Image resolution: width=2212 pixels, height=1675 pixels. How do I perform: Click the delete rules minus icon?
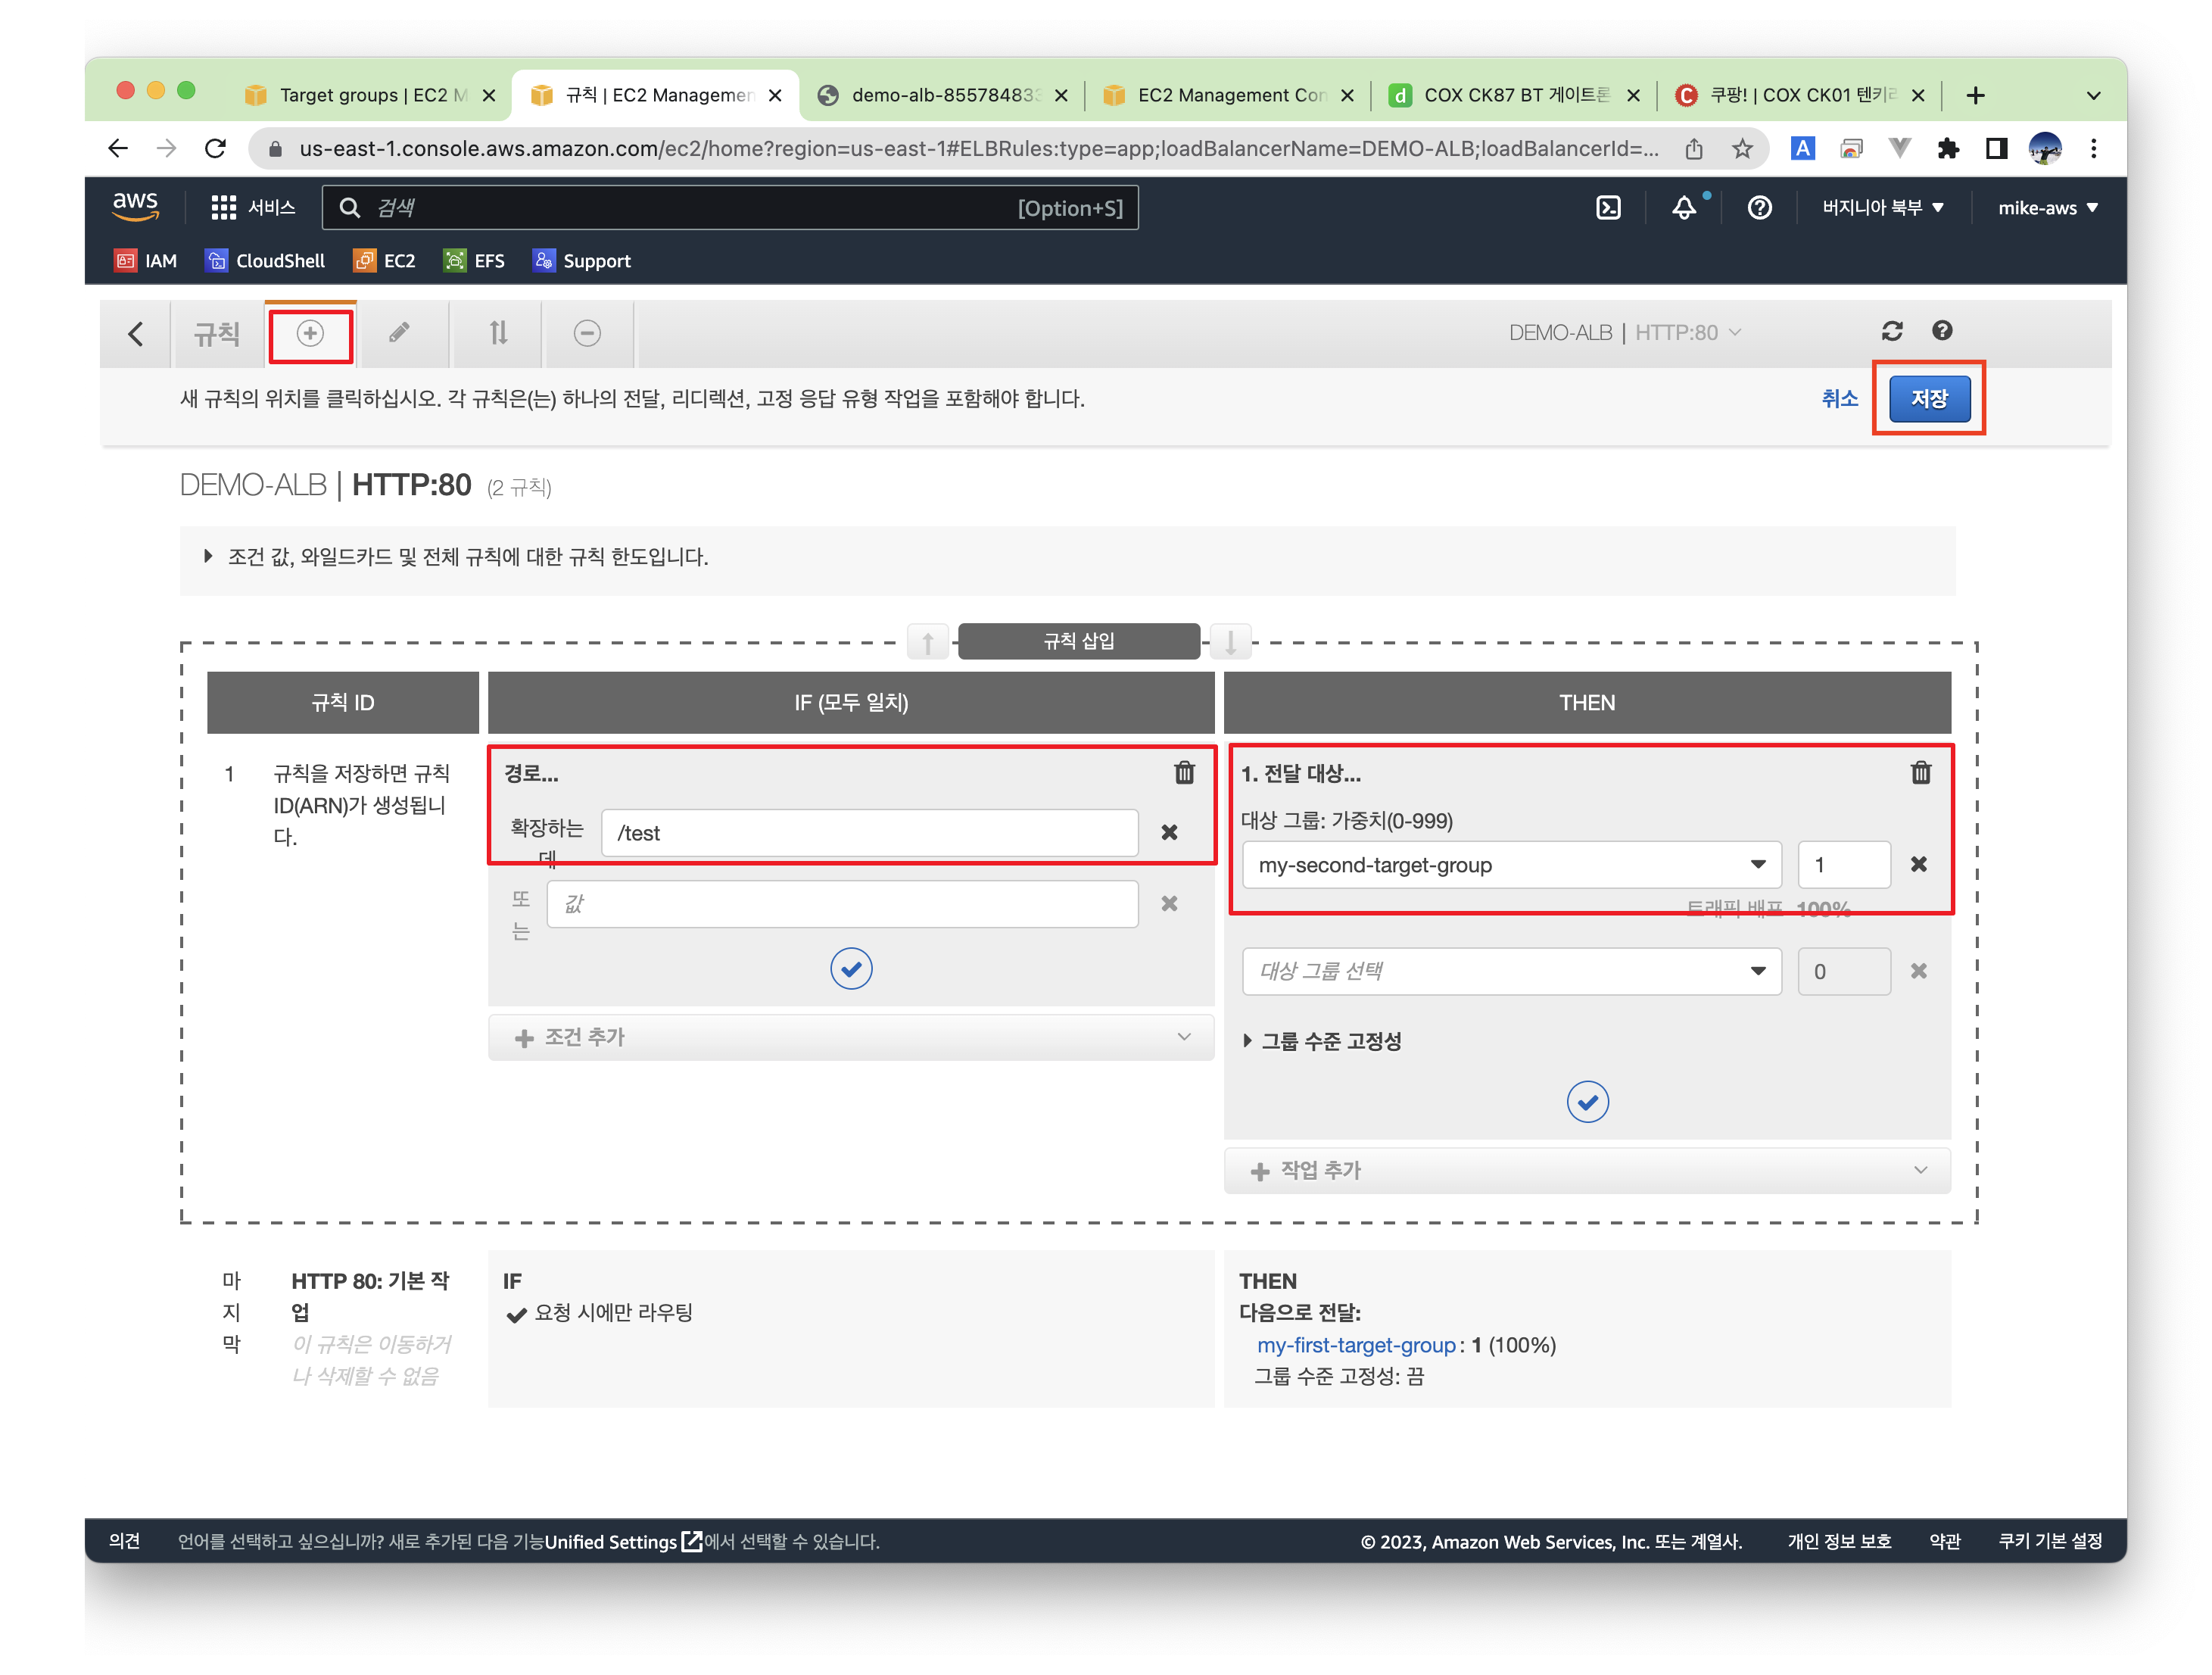587,333
